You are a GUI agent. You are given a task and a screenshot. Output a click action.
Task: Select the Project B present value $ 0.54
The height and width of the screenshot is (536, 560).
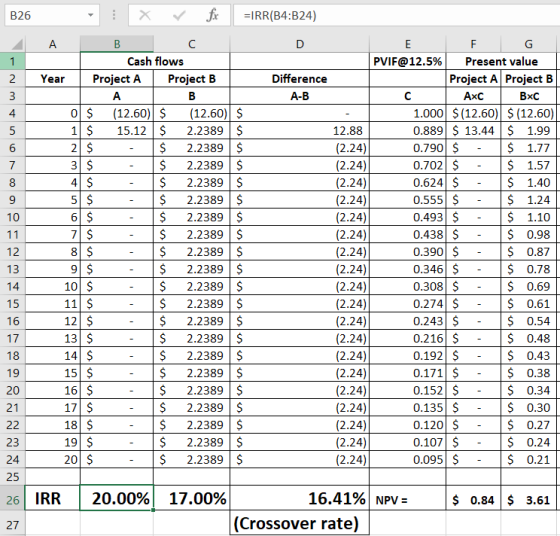[x=529, y=321]
